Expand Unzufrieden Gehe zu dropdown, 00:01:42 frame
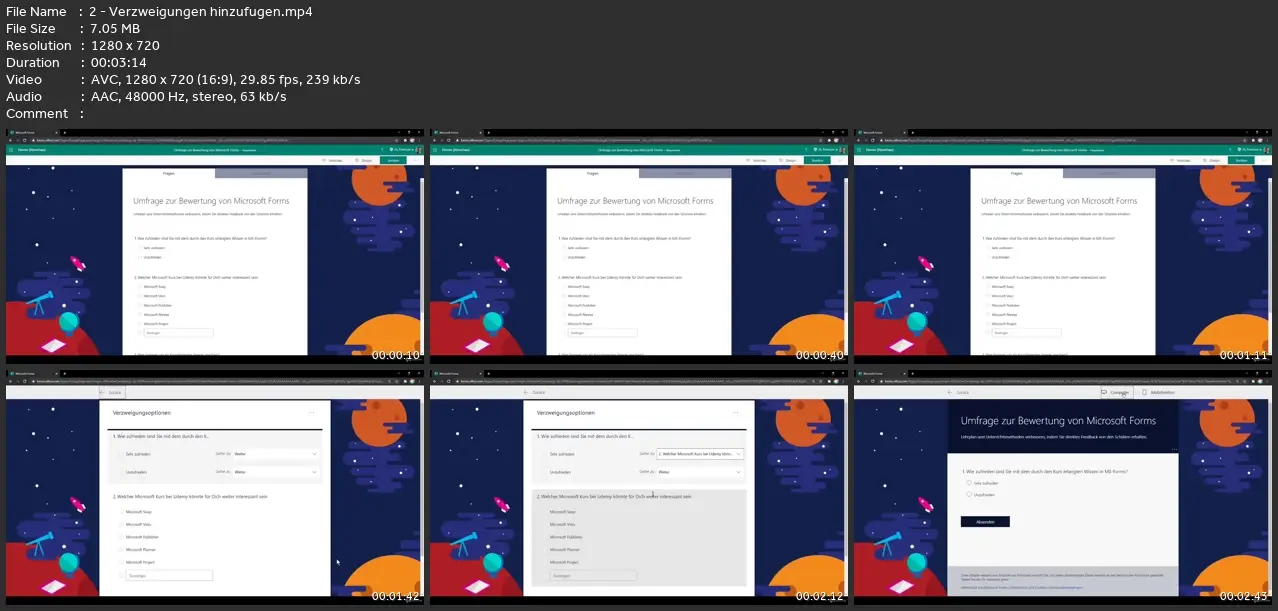The width and height of the screenshot is (1278, 611). [x=277, y=471]
